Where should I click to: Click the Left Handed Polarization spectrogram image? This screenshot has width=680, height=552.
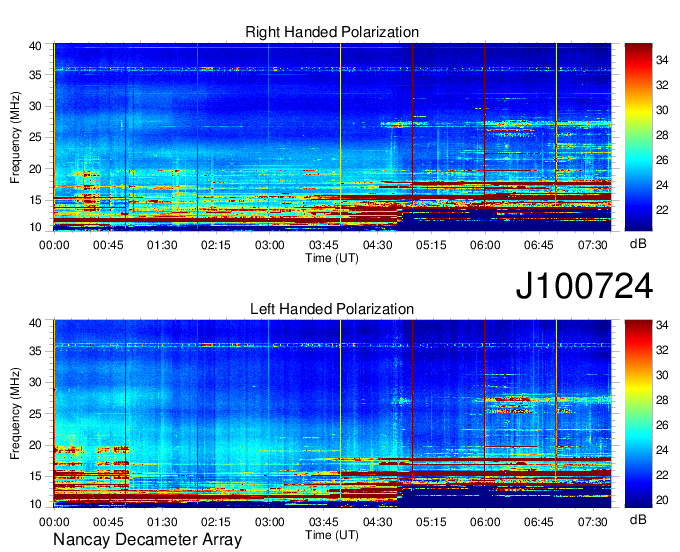(x=332, y=414)
